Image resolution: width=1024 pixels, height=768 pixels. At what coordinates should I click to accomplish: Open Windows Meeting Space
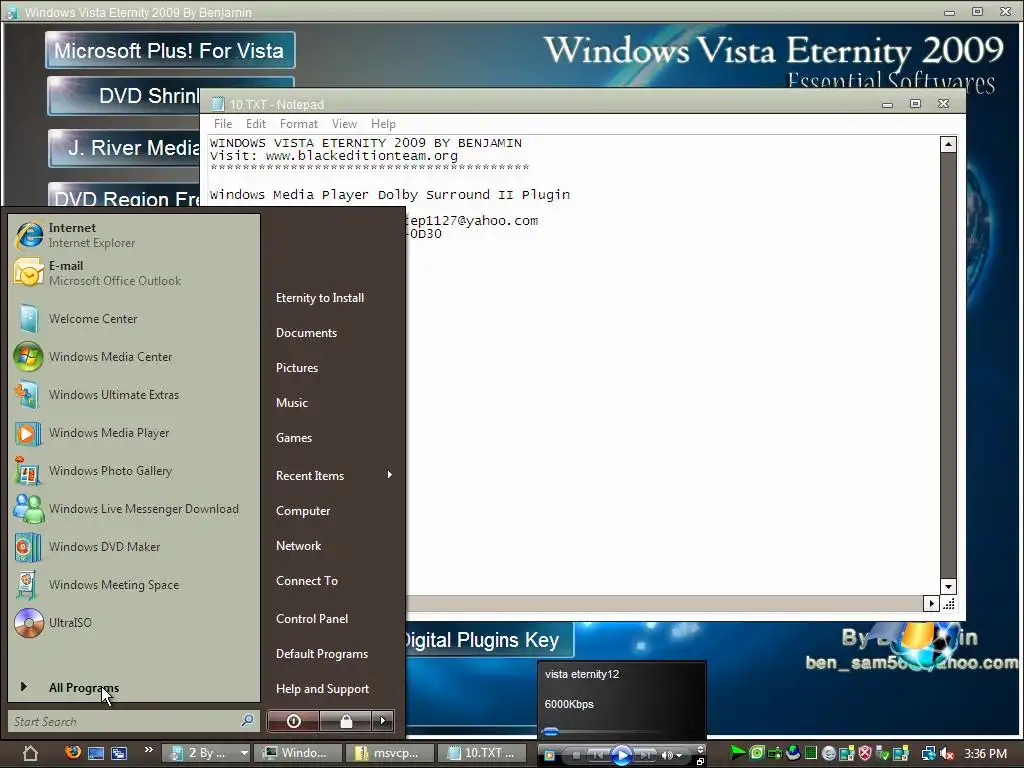coord(134,584)
